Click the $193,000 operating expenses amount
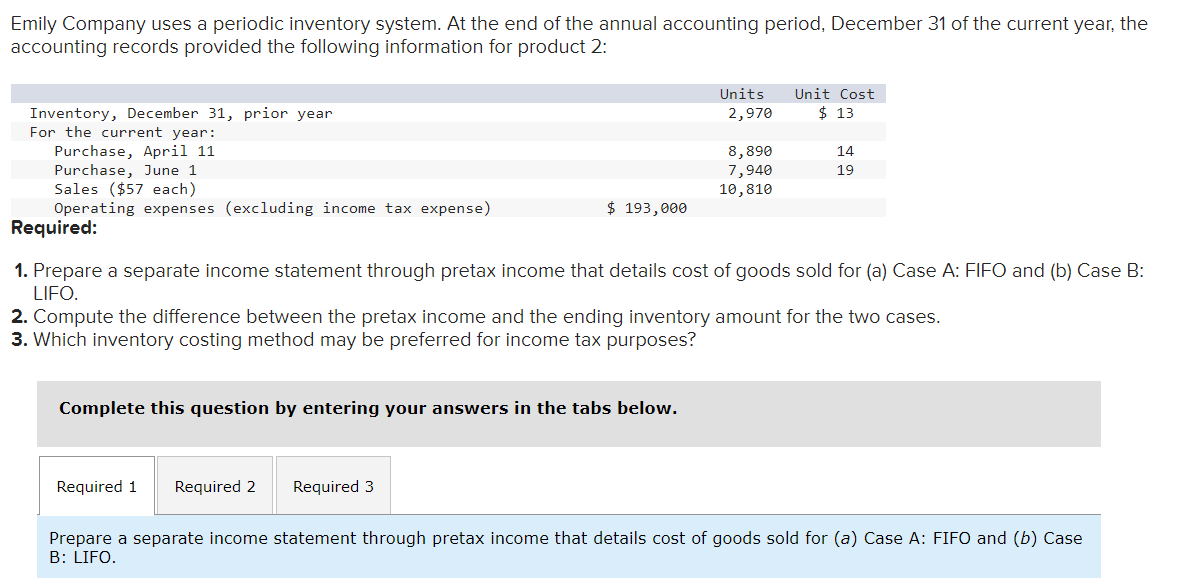 (x=647, y=208)
